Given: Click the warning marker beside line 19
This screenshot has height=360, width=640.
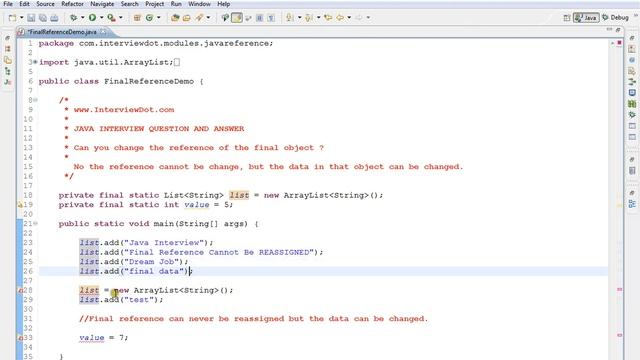Looking at the screenshot, I should 20,205.
